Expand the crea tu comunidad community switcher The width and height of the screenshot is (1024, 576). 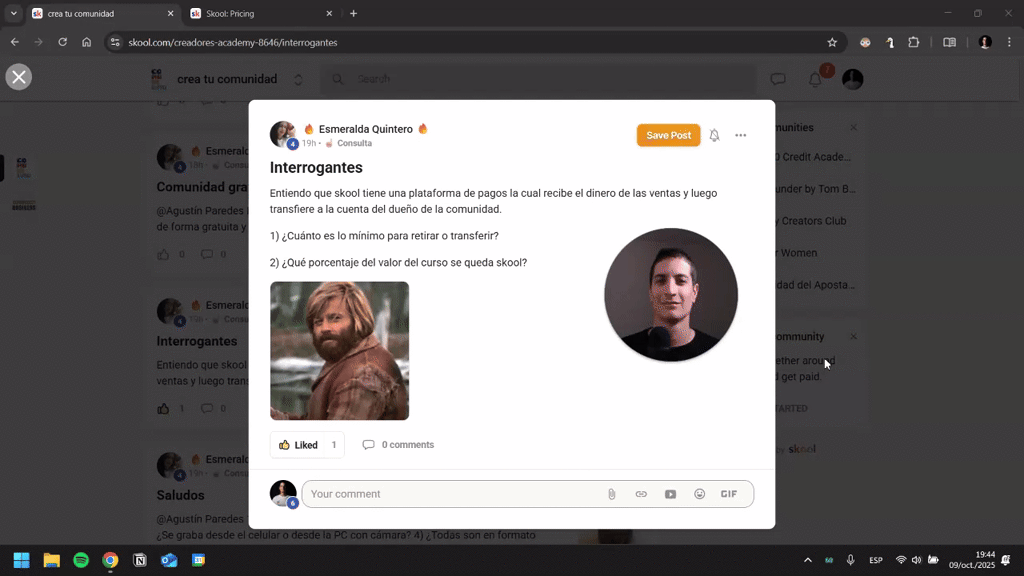(x=298, y=80)
